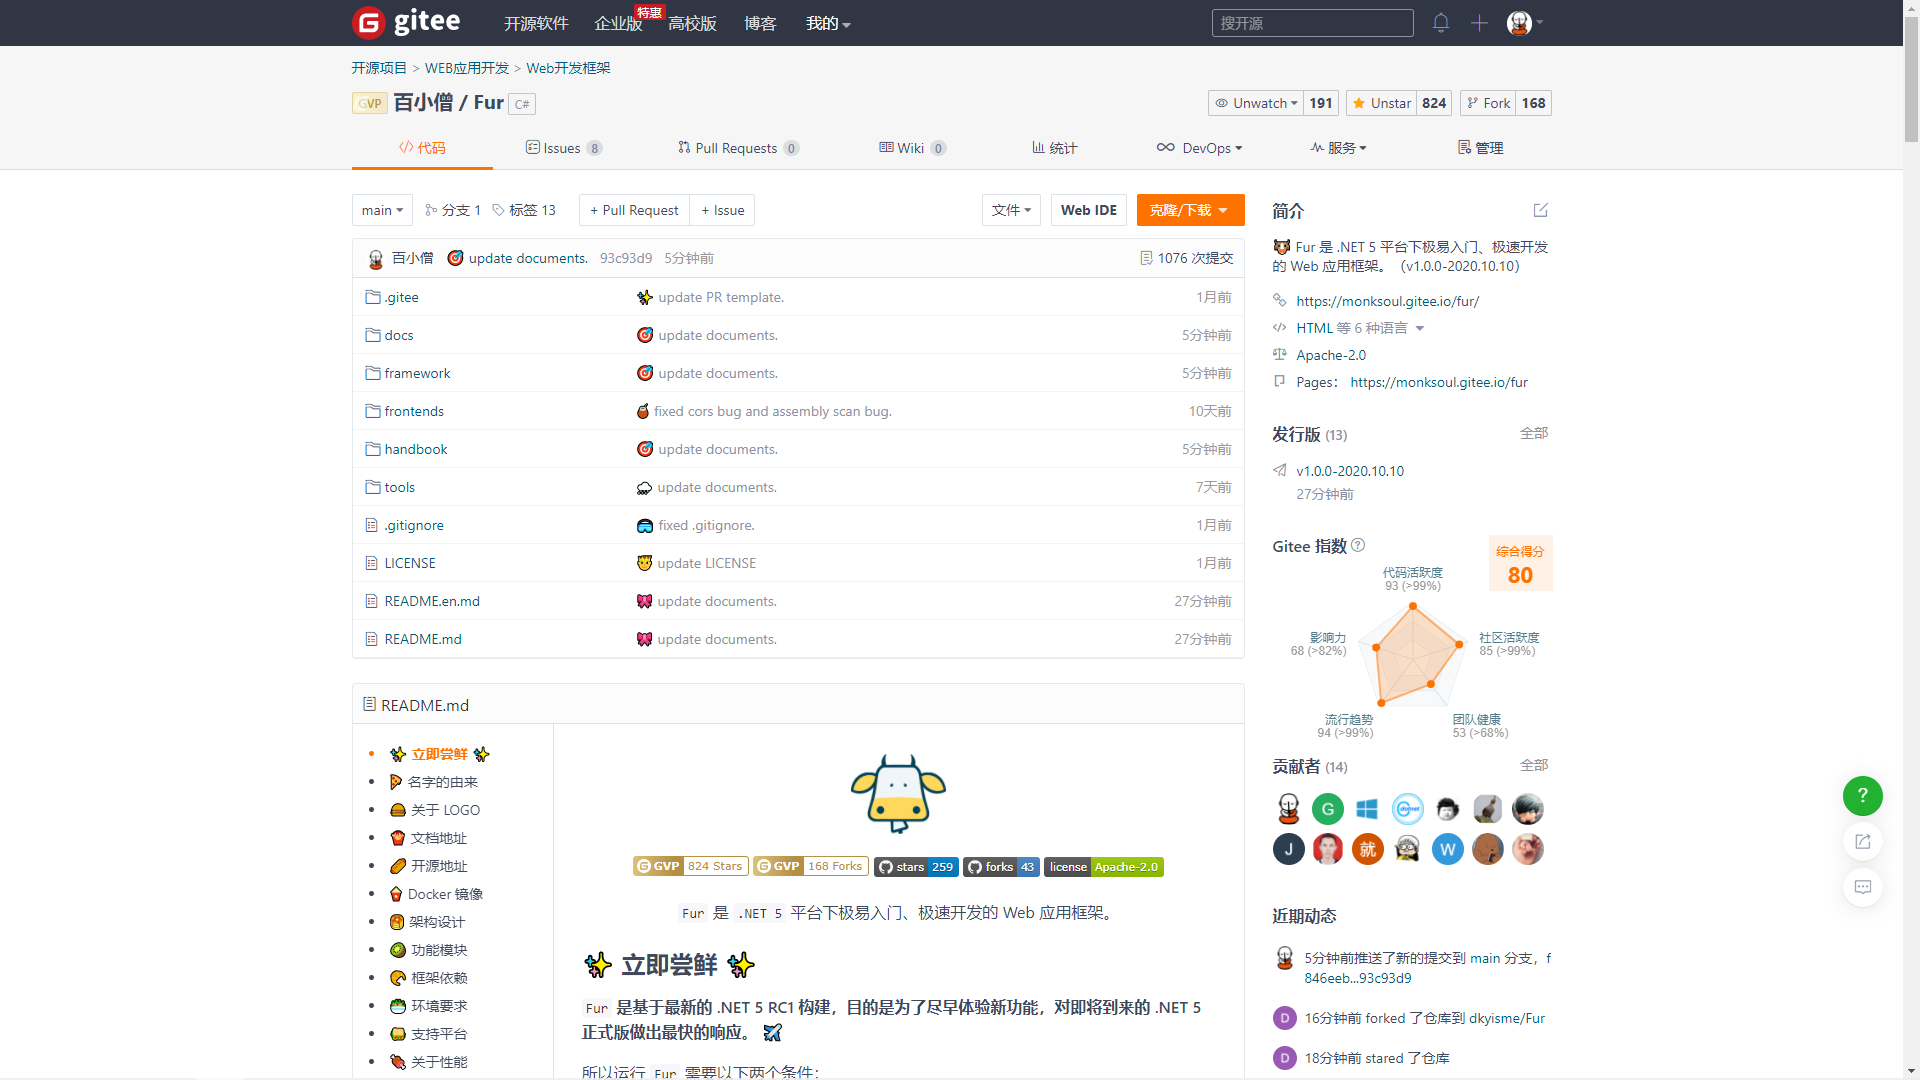Open the main branch dropdown
The image size is (1920, 1080).
coord(382,210)
